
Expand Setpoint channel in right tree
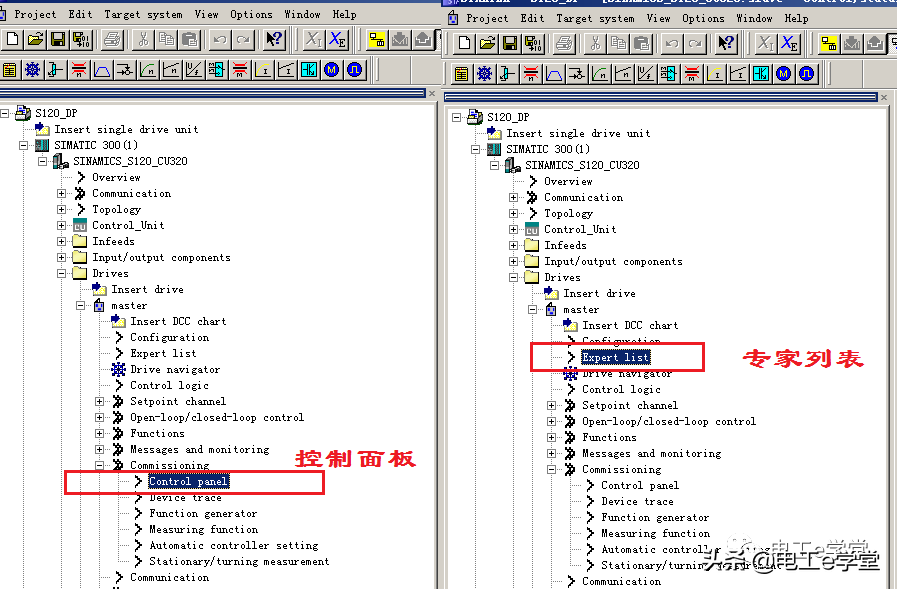552,405
